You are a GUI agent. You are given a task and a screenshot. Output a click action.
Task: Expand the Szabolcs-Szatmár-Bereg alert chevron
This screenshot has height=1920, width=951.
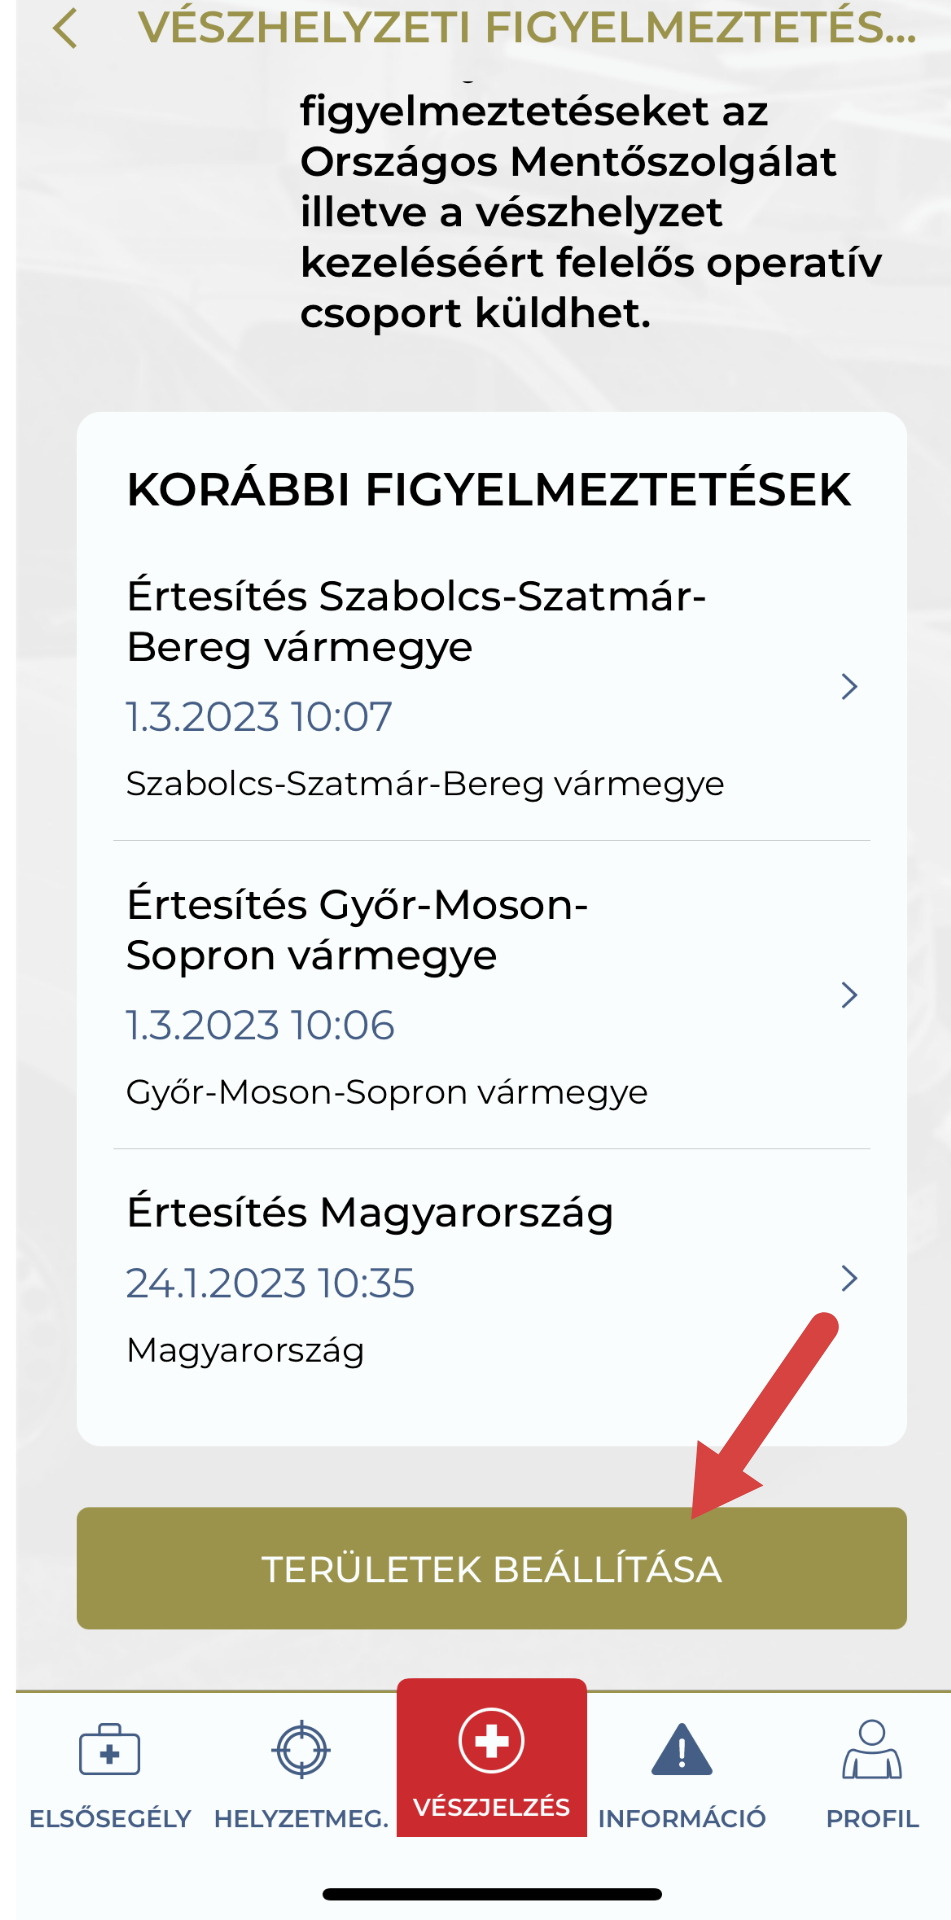tap(849, 687)
